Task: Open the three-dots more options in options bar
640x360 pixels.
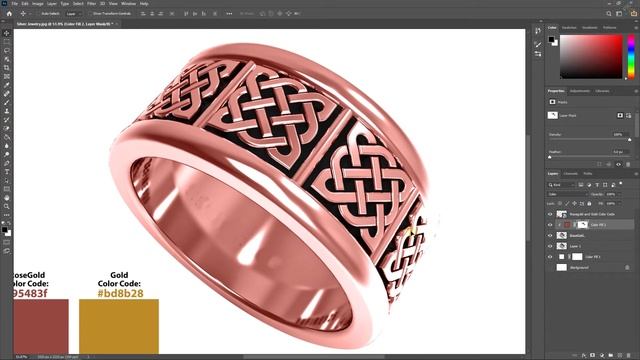Action: tap(229, 13)
